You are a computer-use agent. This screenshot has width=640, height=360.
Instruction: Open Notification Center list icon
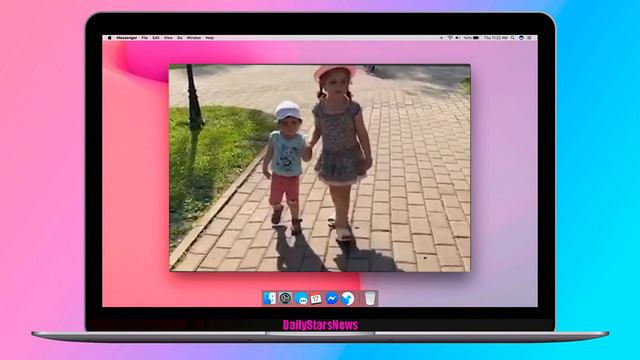click(529, 38)
